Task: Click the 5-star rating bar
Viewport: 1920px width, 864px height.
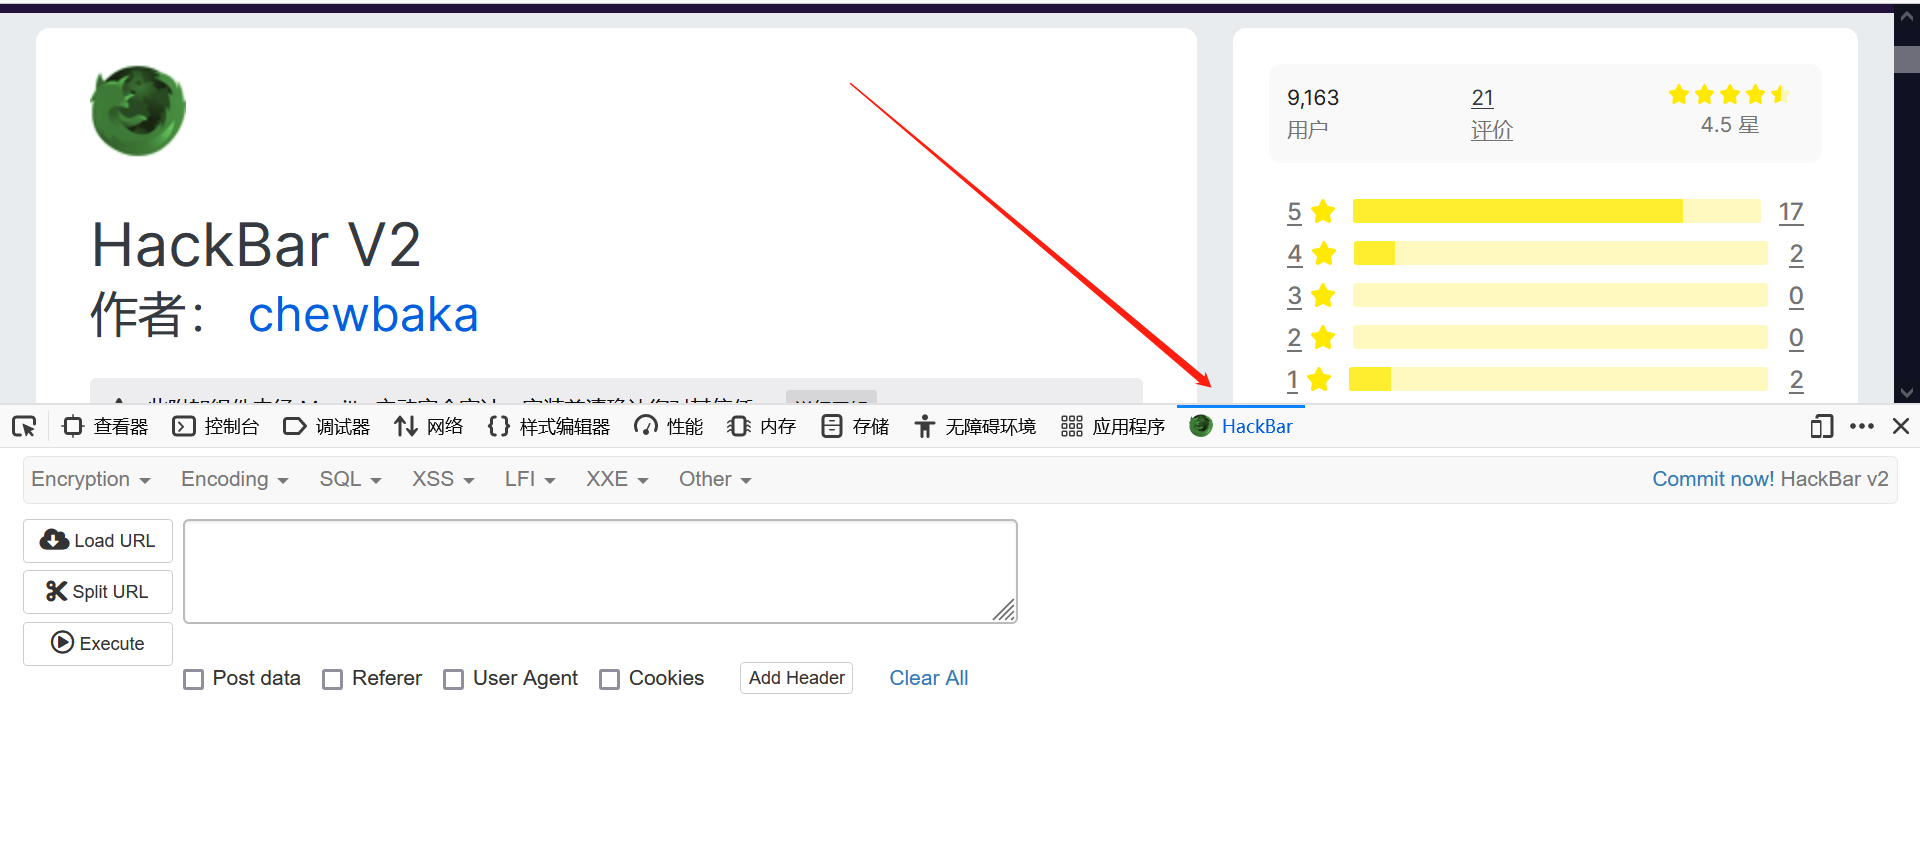Action: [1557, 211]
